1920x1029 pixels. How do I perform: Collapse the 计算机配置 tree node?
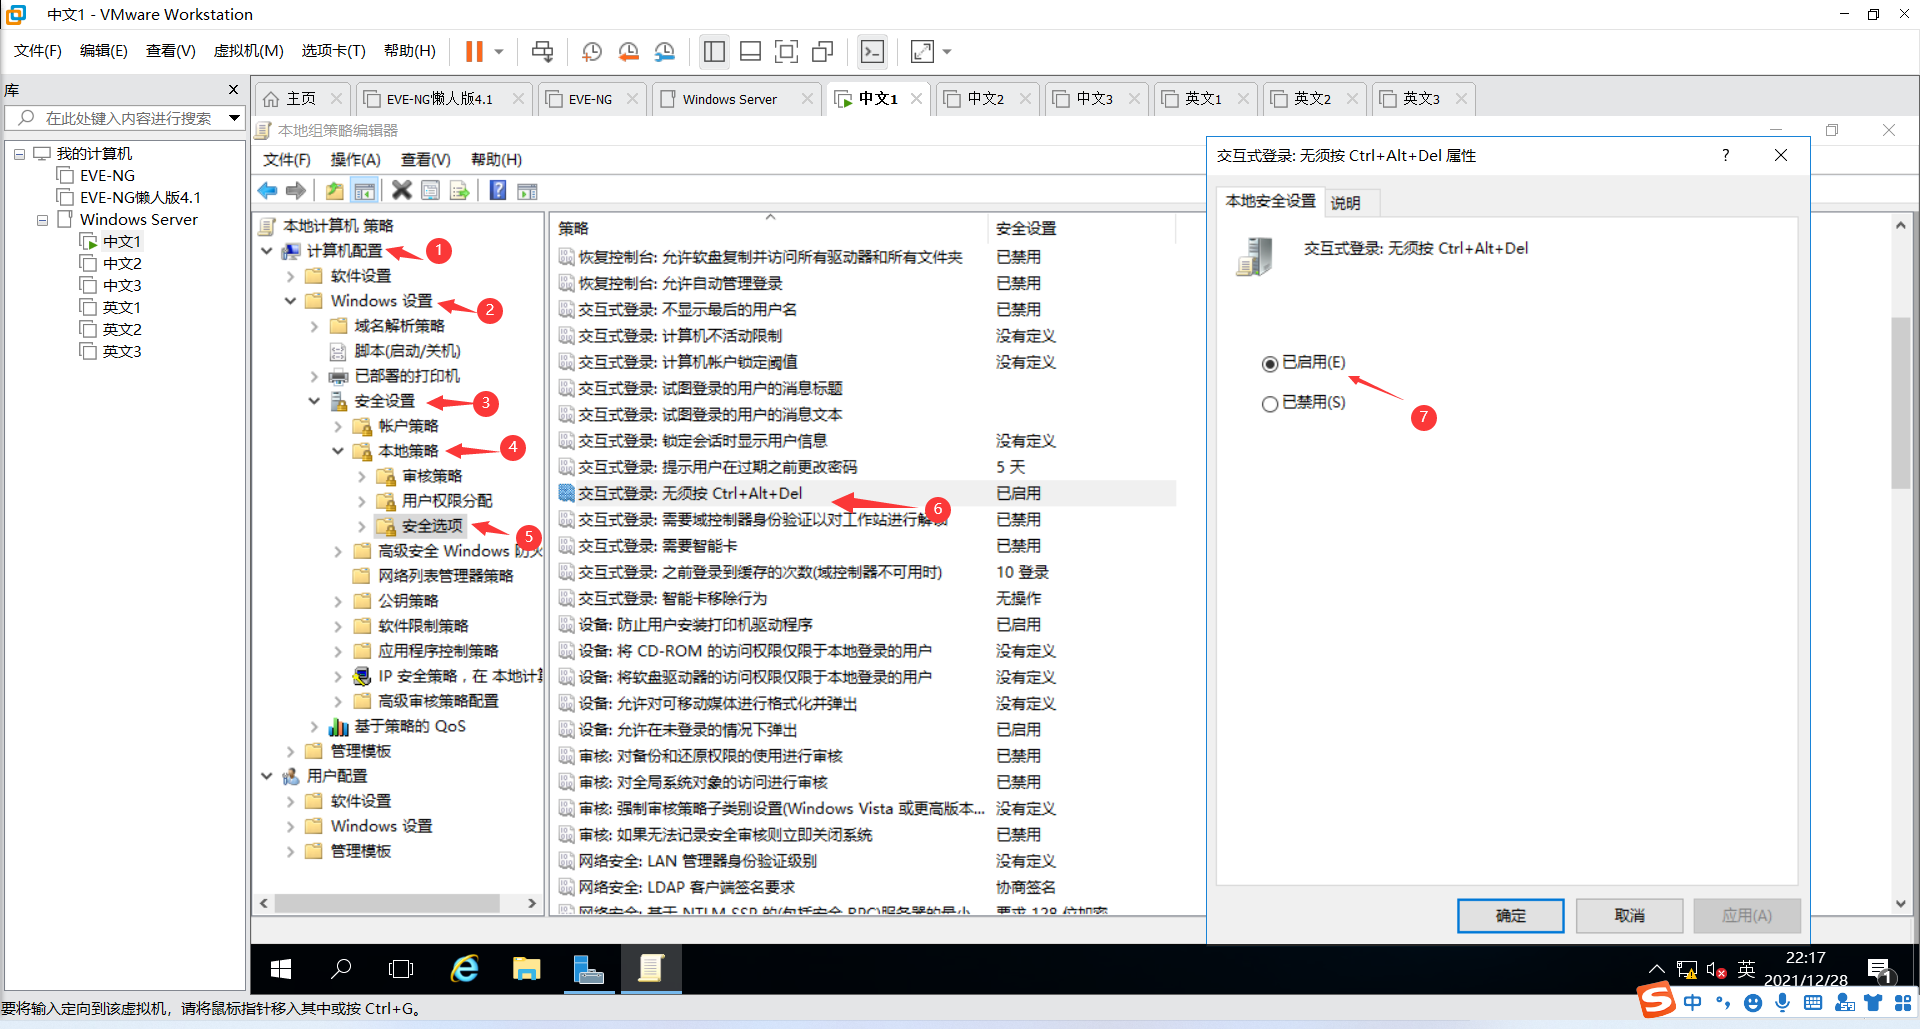tap(266, 251)
